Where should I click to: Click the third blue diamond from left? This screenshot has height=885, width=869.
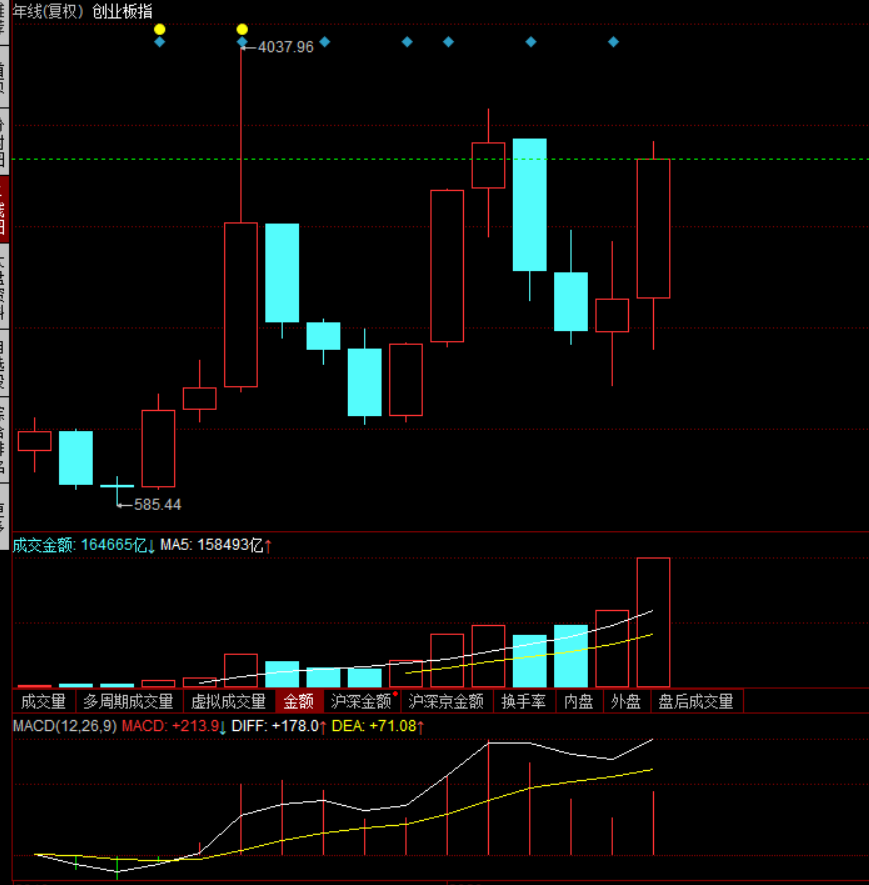325,42
